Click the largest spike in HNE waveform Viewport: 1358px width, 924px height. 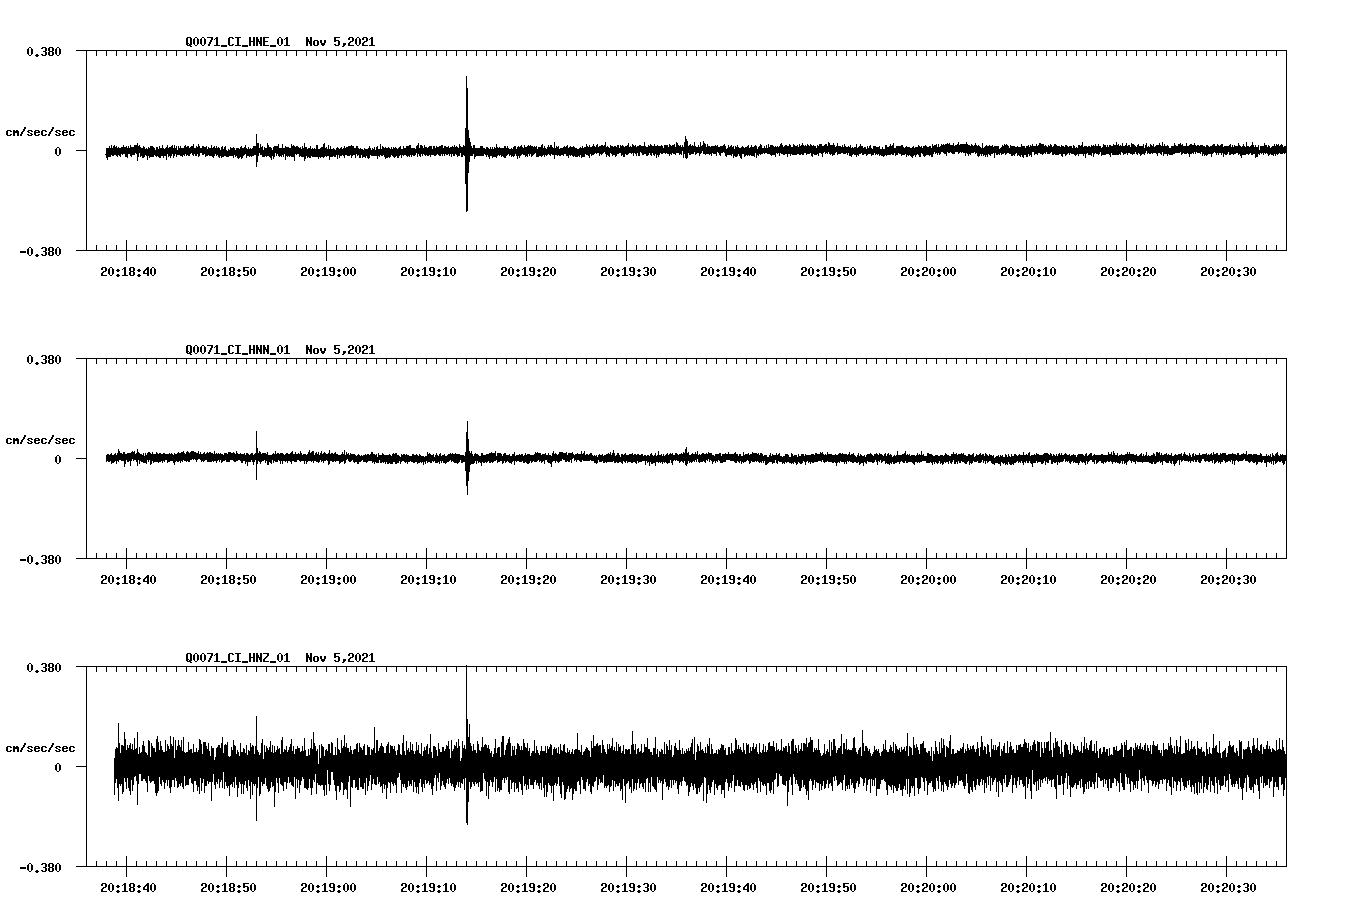coord(466,143)
